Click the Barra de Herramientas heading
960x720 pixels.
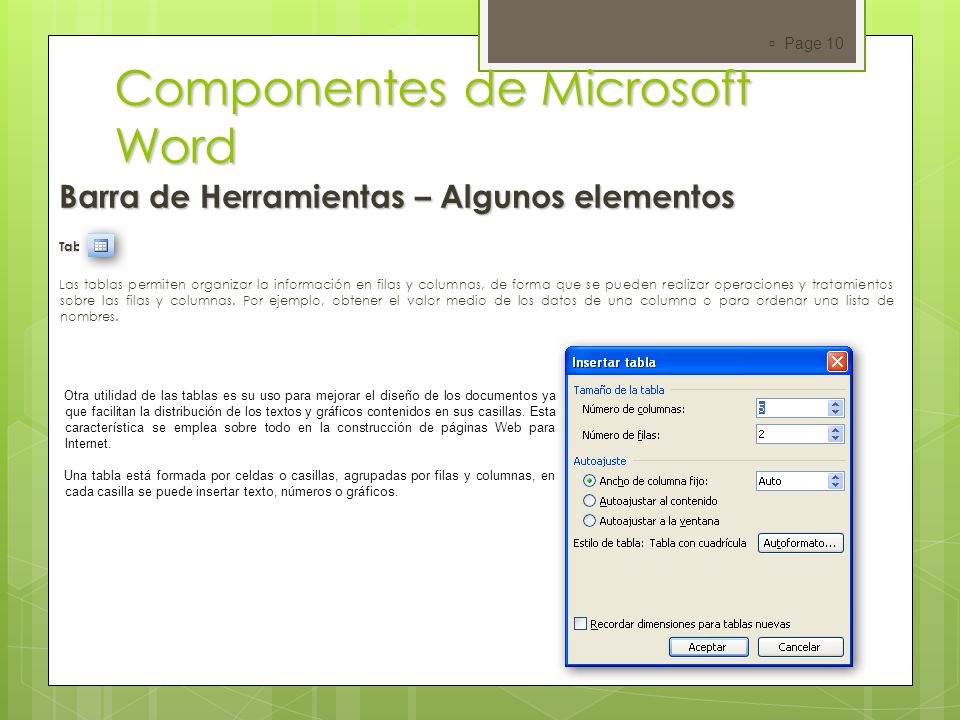(x=397, y=197)
